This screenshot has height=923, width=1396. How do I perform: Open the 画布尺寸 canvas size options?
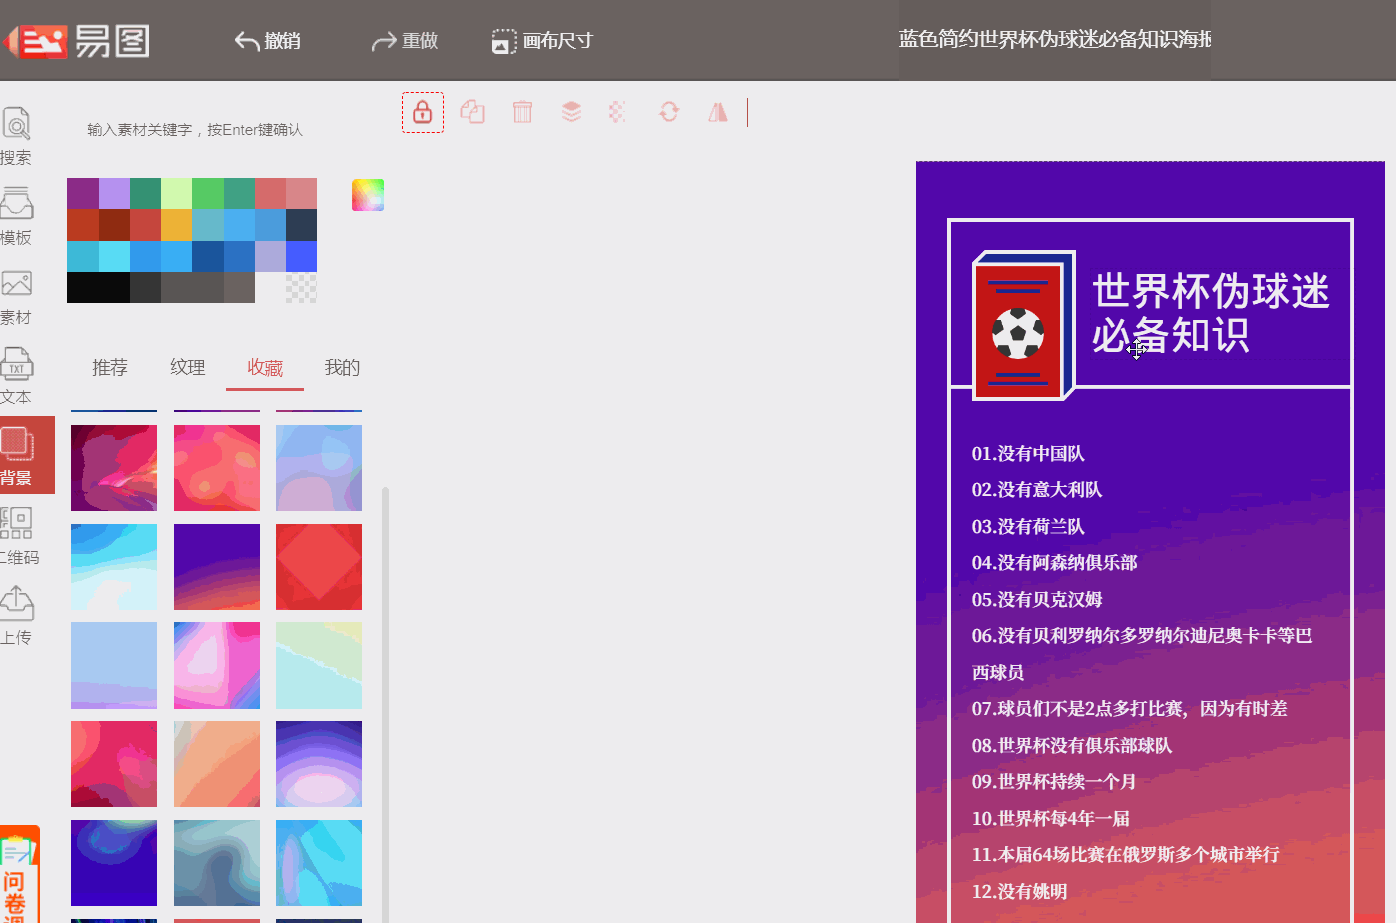point(540,41)
